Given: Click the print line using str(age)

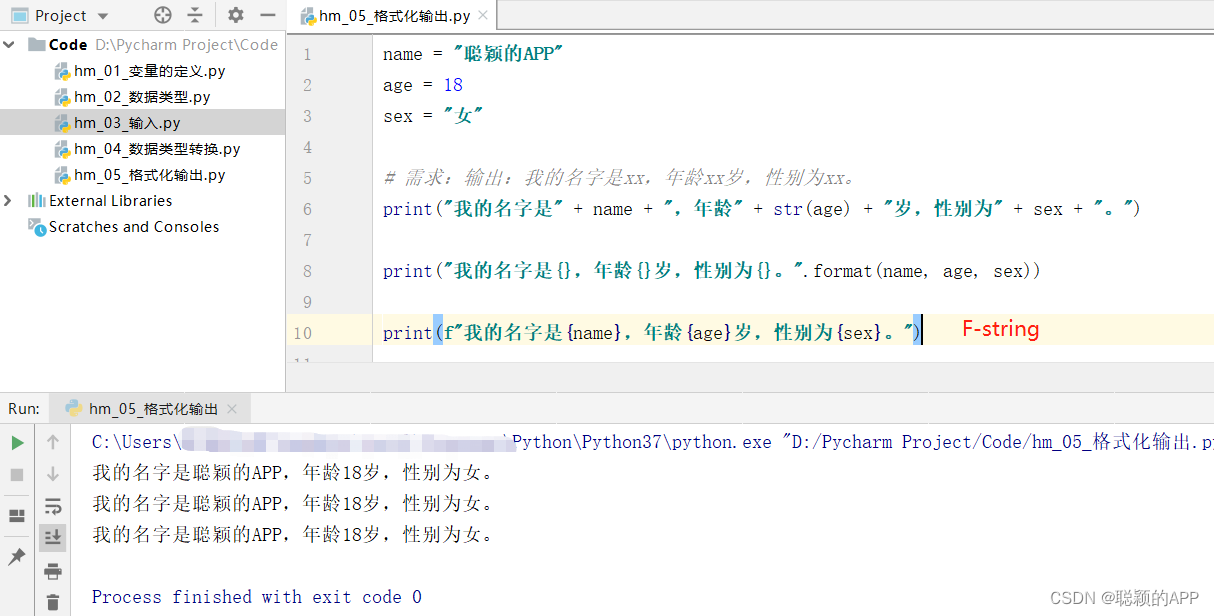Looking at the screenshot, I should 762,209.
